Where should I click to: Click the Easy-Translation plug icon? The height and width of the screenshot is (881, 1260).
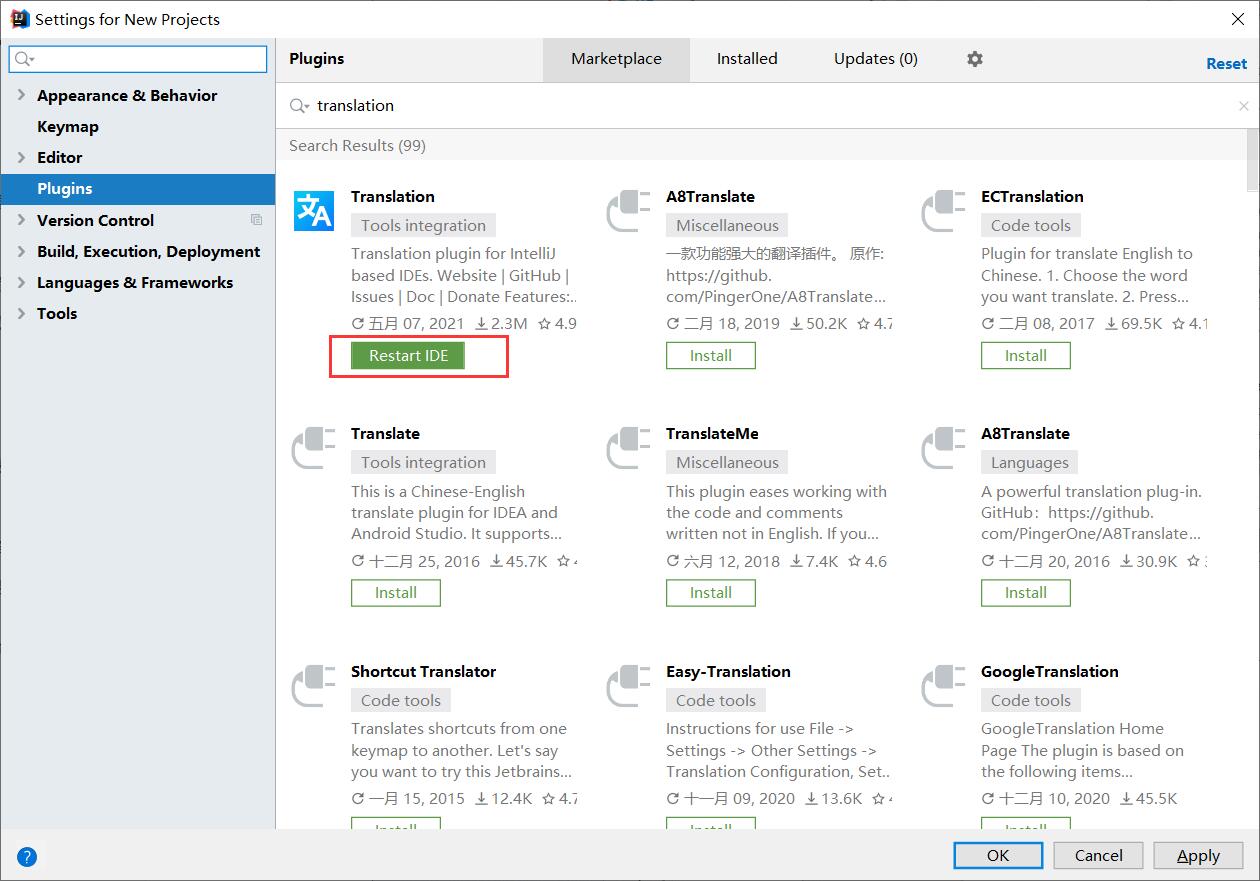pos(628,686)
